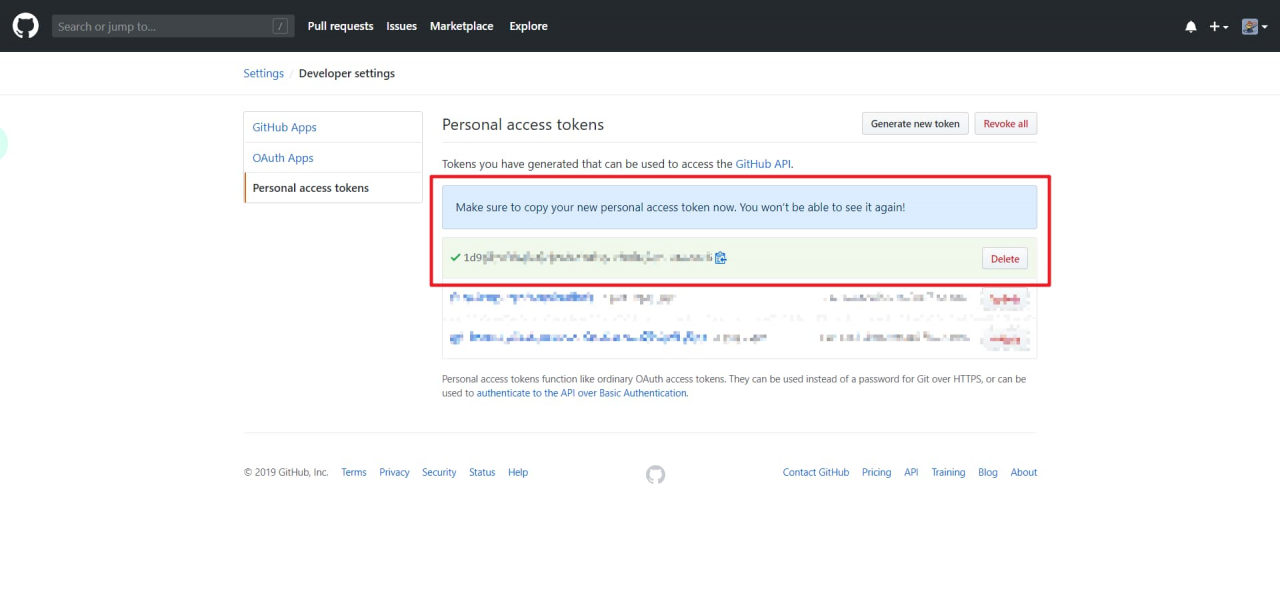Open authenticate to the API over Basic Authentication link

(581, 393)
